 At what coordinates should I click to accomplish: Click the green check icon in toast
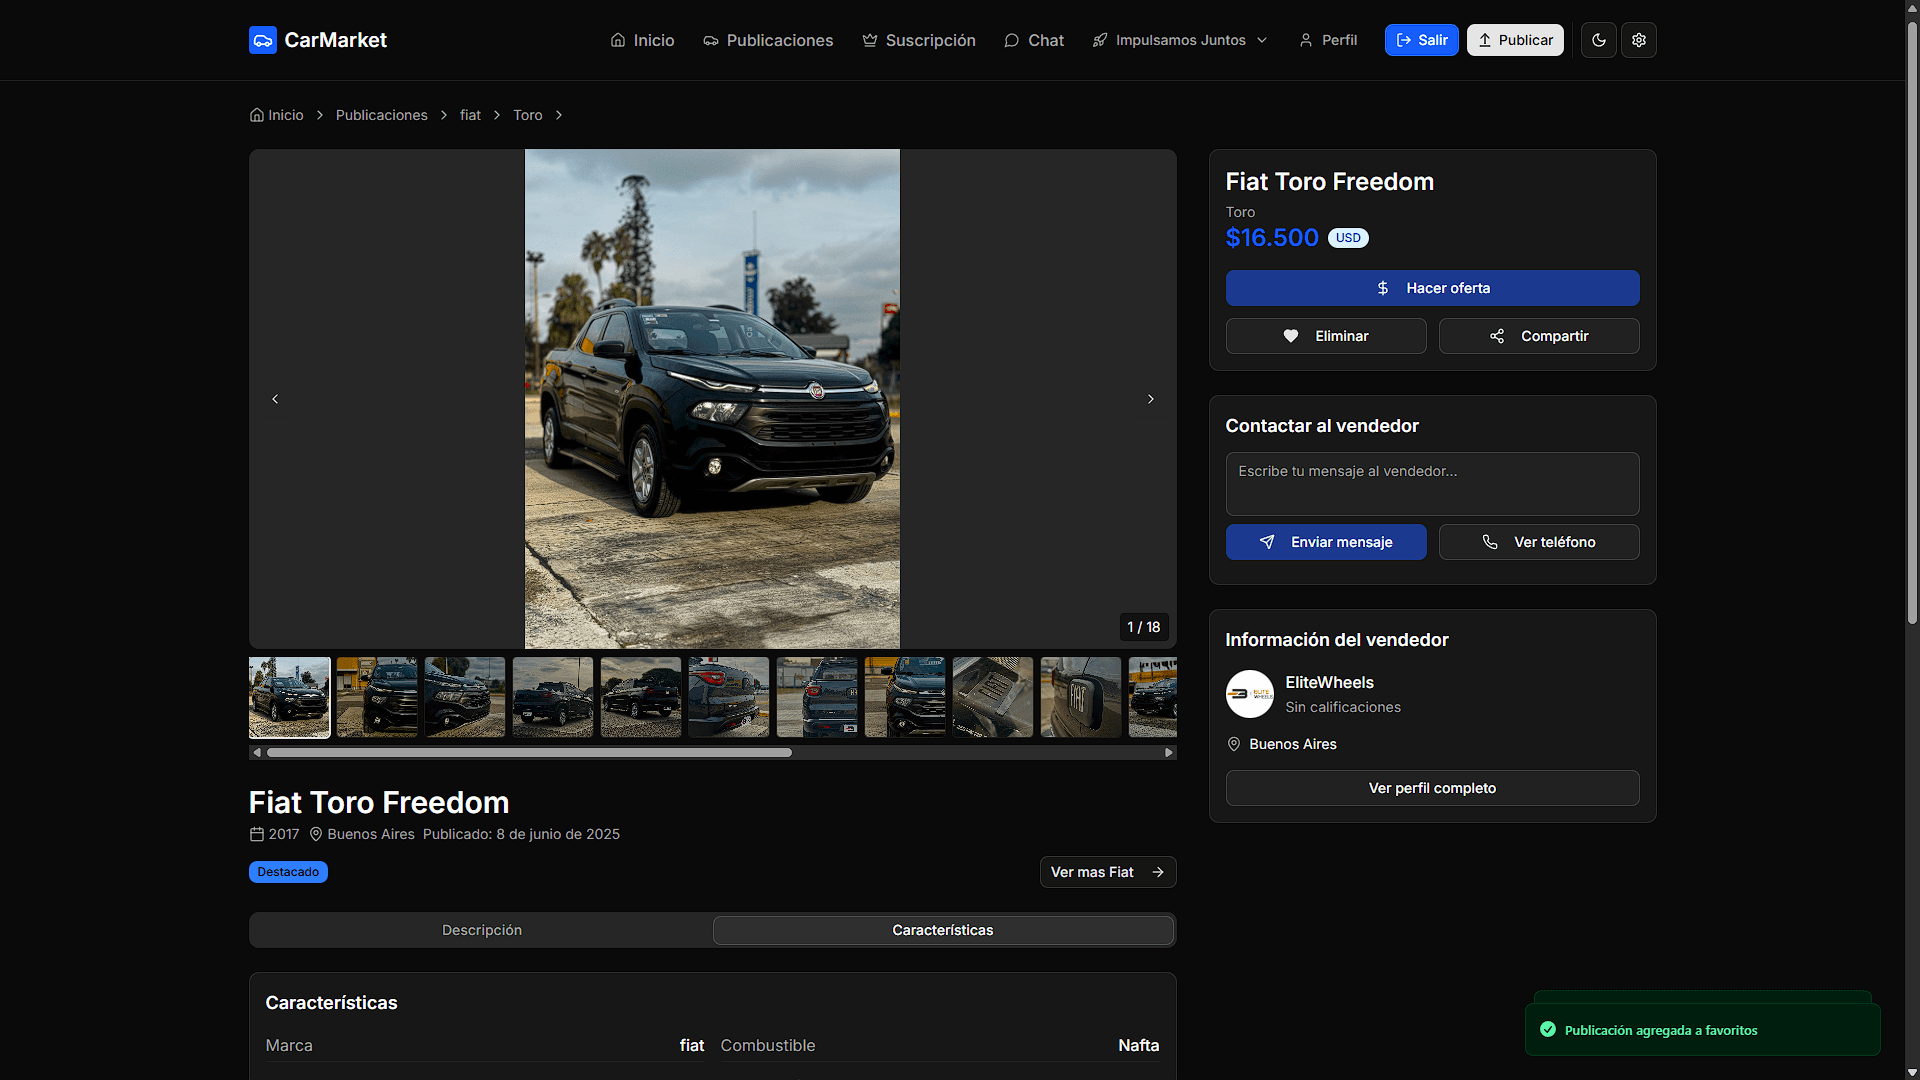1548,1030
